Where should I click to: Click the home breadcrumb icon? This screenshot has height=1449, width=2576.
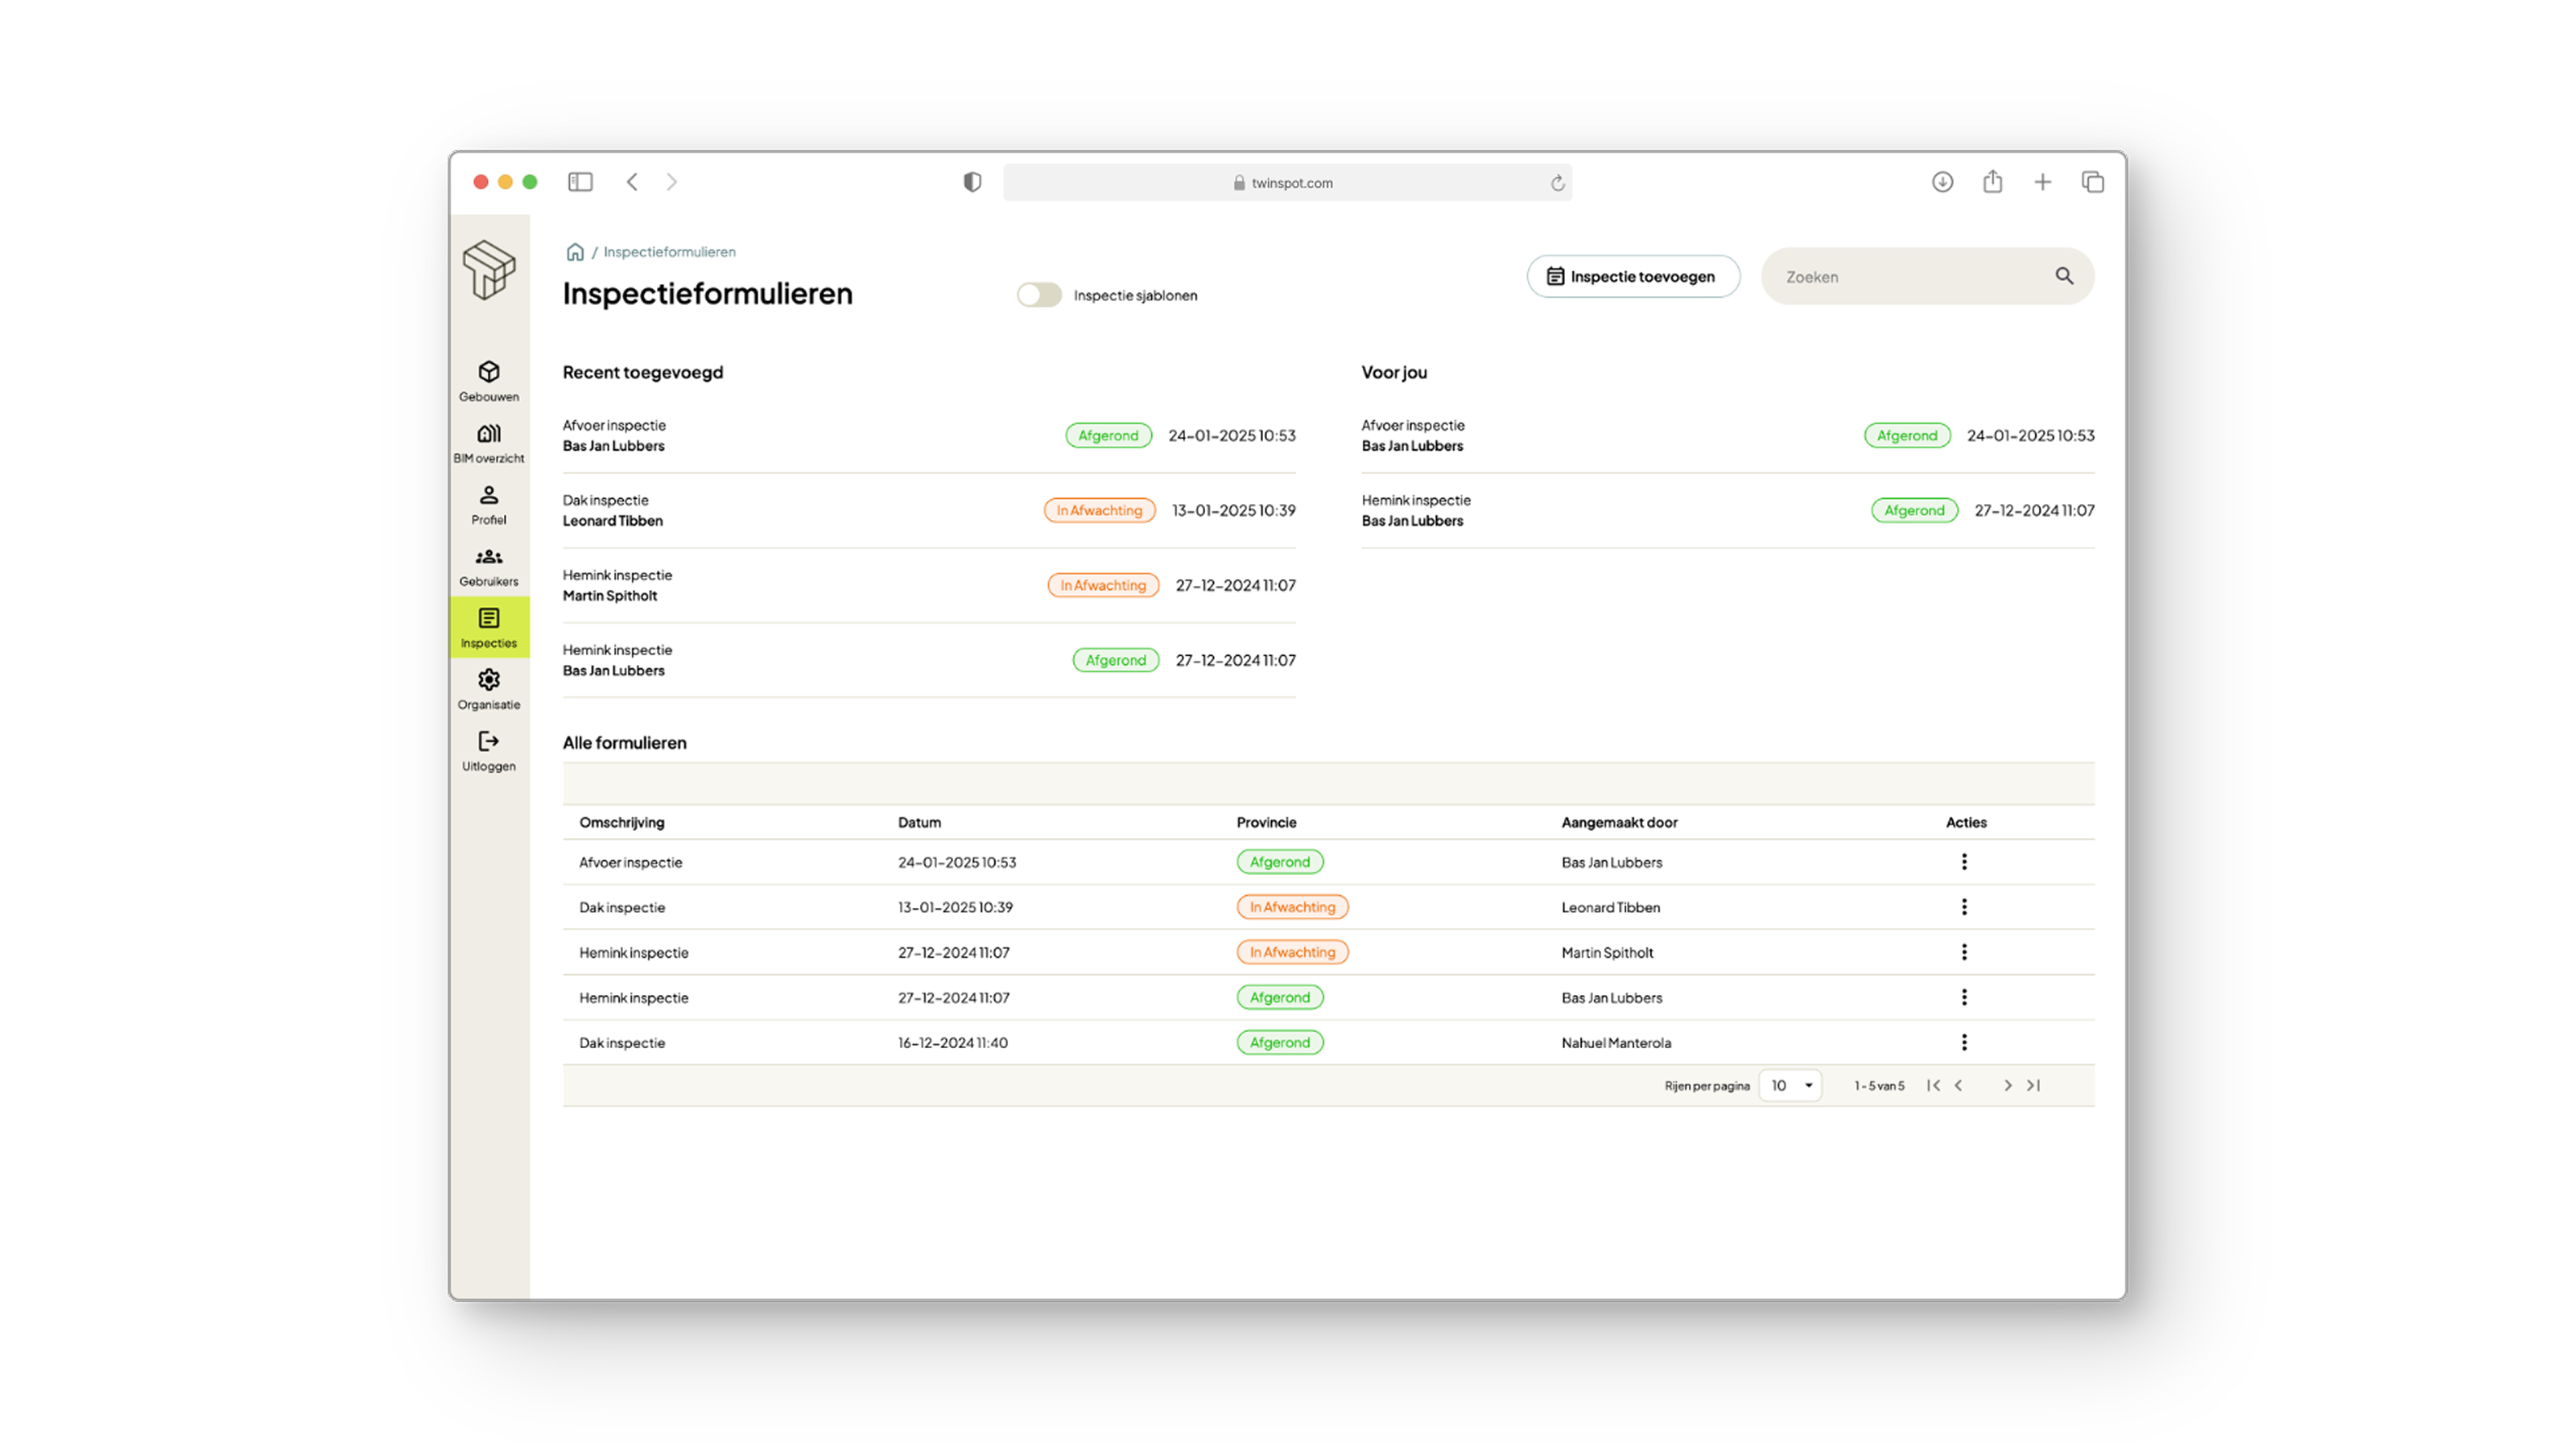(x=575, y=252)
